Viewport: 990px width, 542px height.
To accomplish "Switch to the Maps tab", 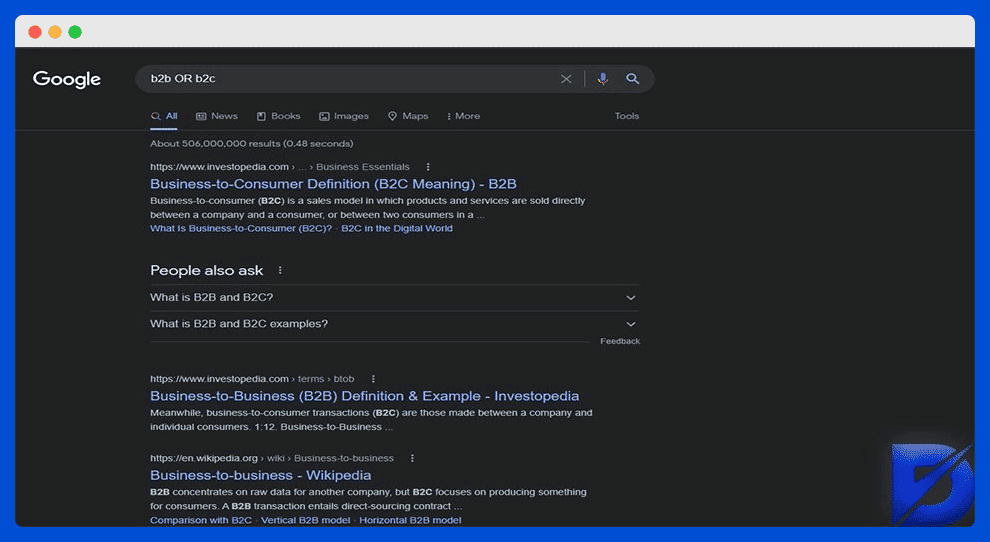I will 408,116.
